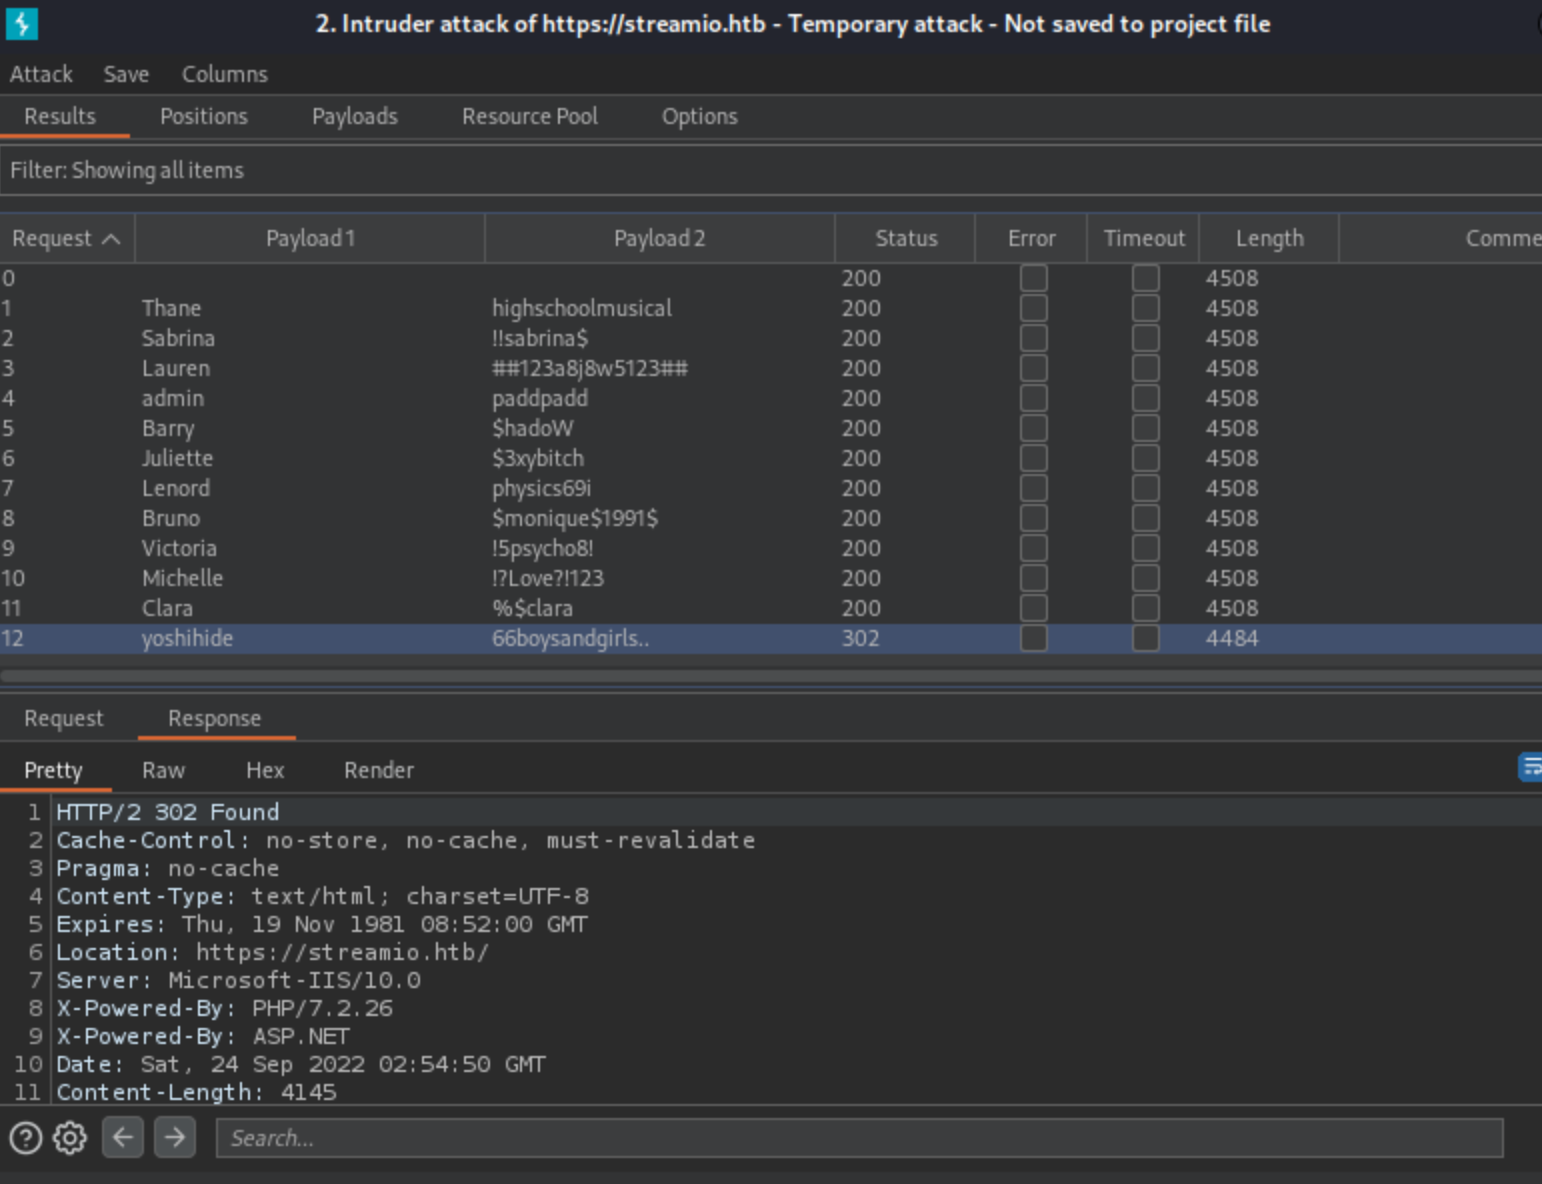Viewport: 1542px width, 1184px height.
Task: Click the %$clara payload cell
Action: click(533, 608)
